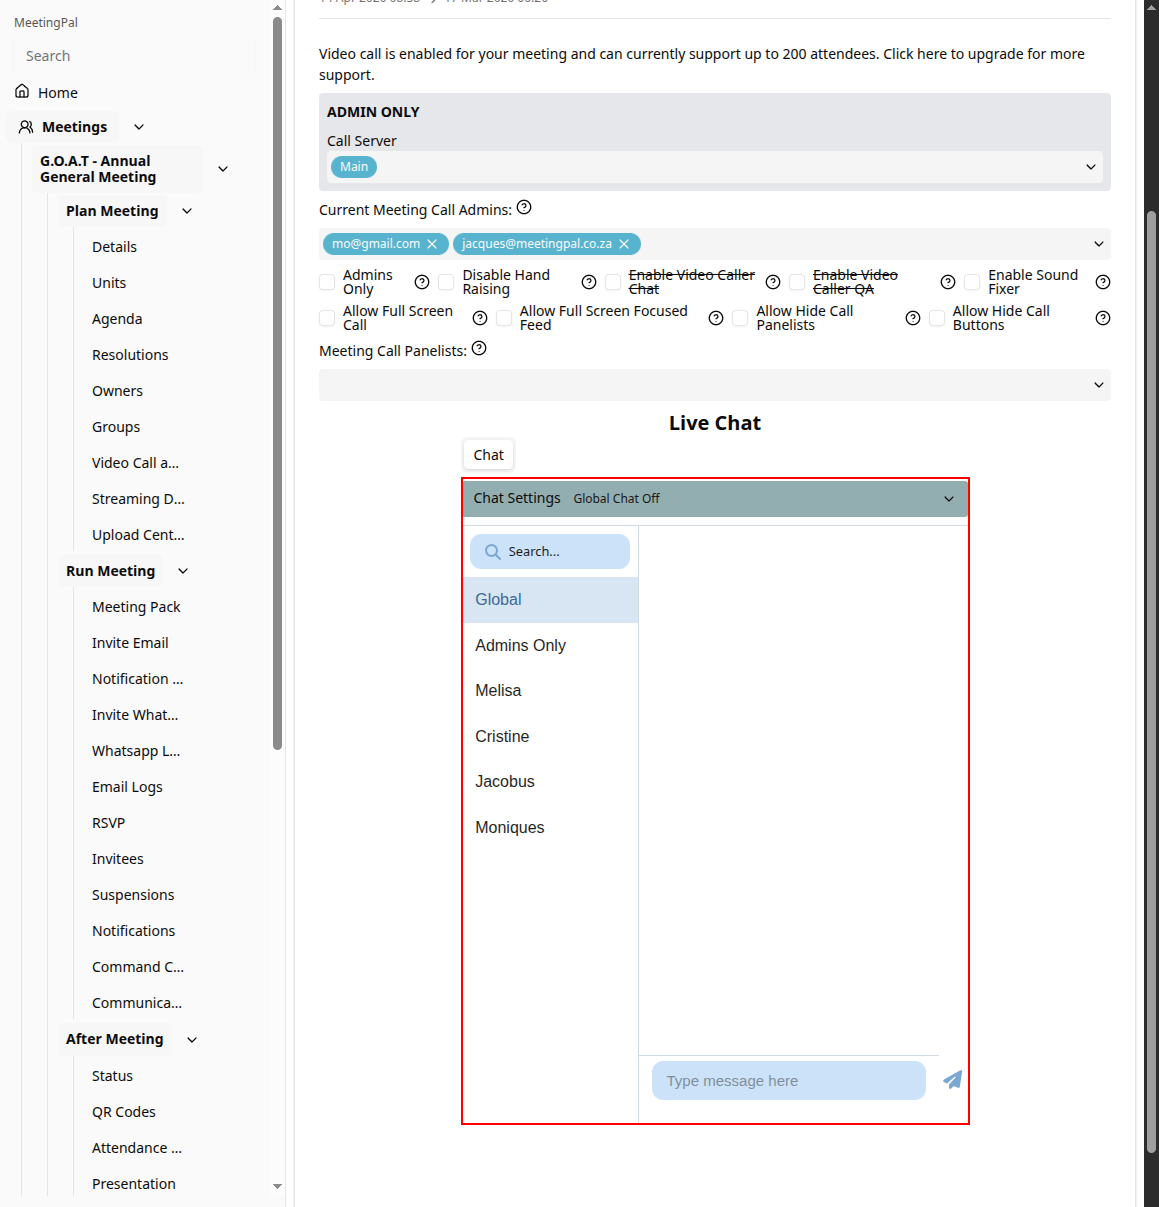Open help for Meeting Call Panelists
The width and height of the screenshot is (1159, 1207).
[479, 349]
